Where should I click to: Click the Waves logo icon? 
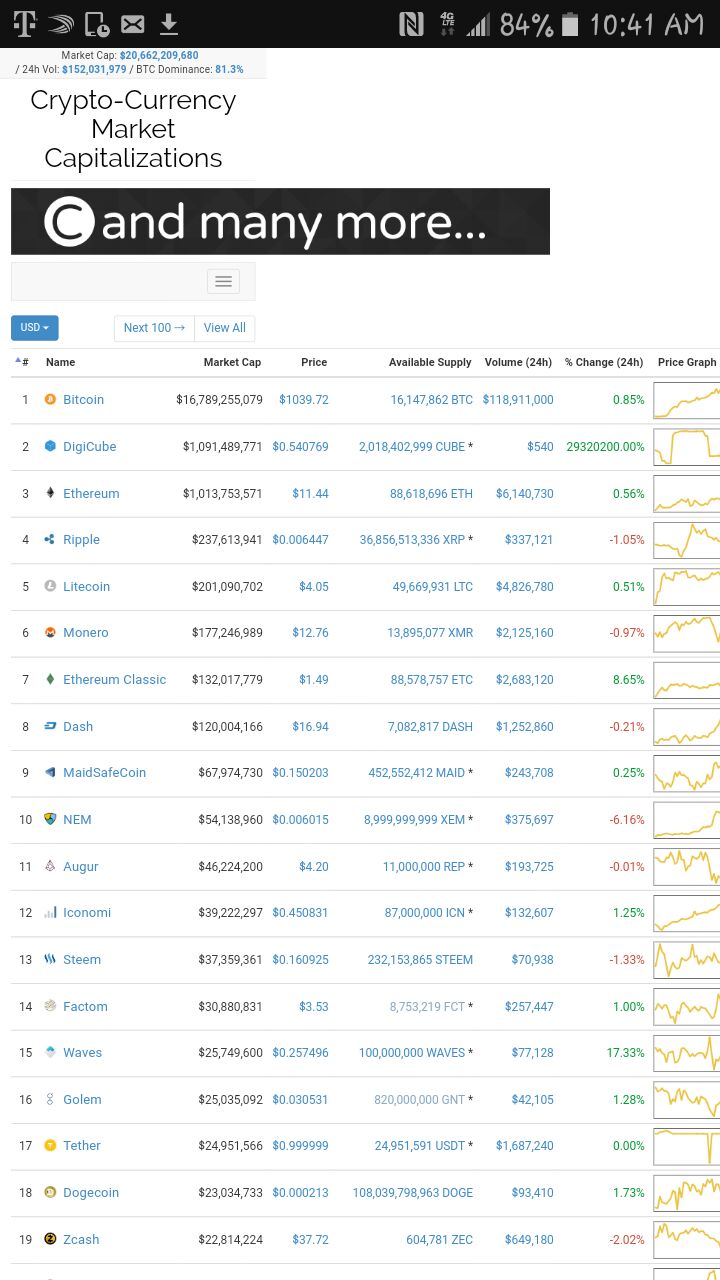pyautogui.click(x=50, y=1052)
